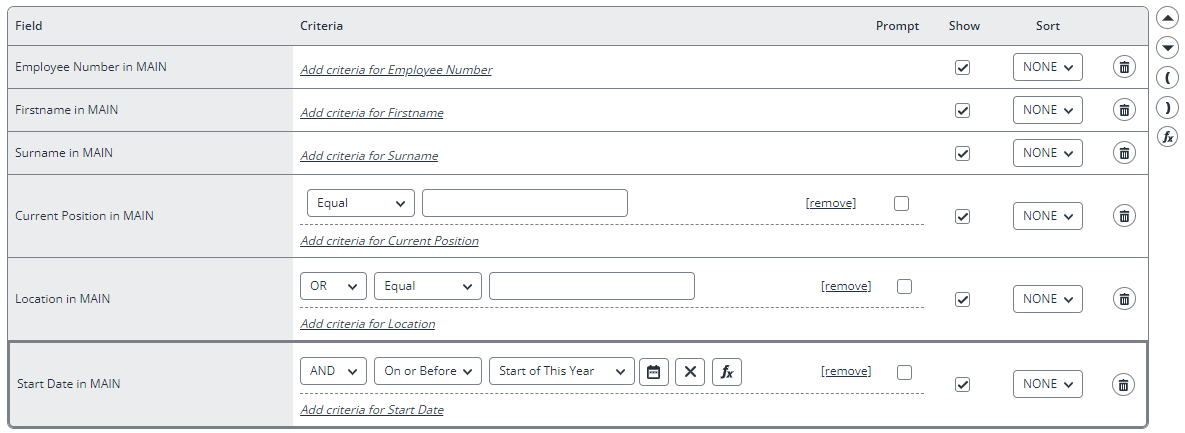
Task: Uncheck Show for Firstname field
Action: 962,110
